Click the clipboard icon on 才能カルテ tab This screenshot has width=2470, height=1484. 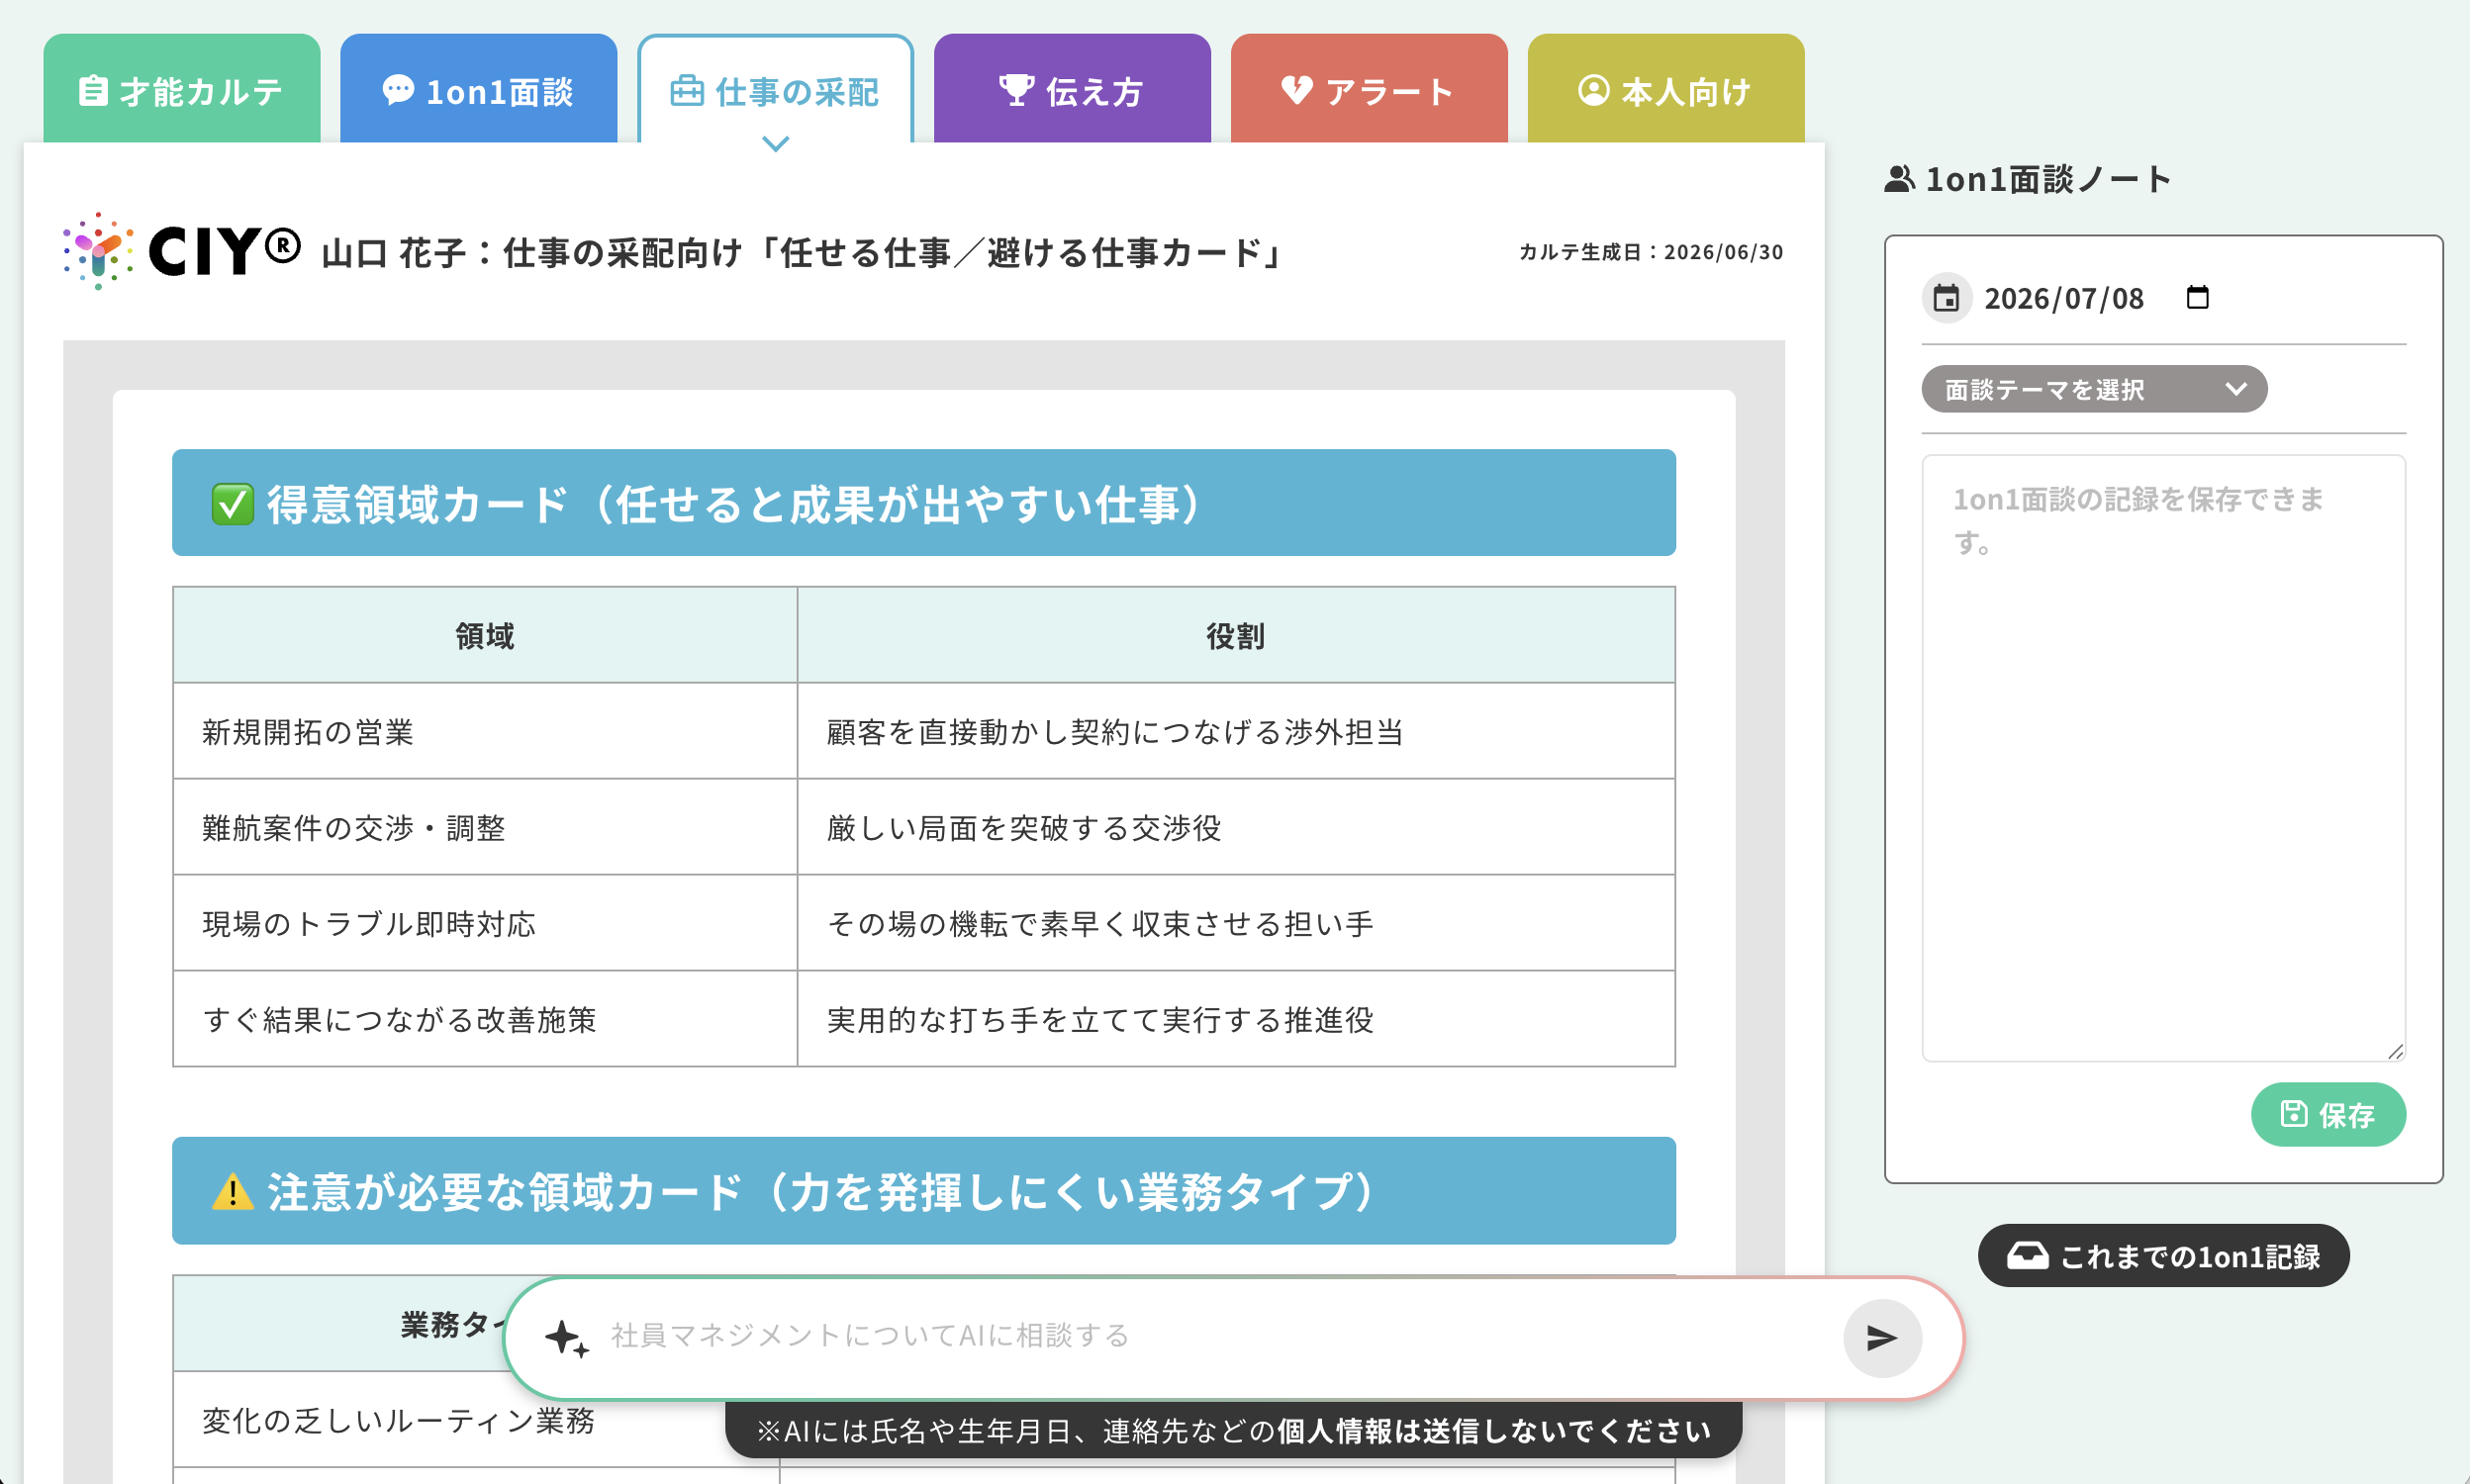[93, 90]
